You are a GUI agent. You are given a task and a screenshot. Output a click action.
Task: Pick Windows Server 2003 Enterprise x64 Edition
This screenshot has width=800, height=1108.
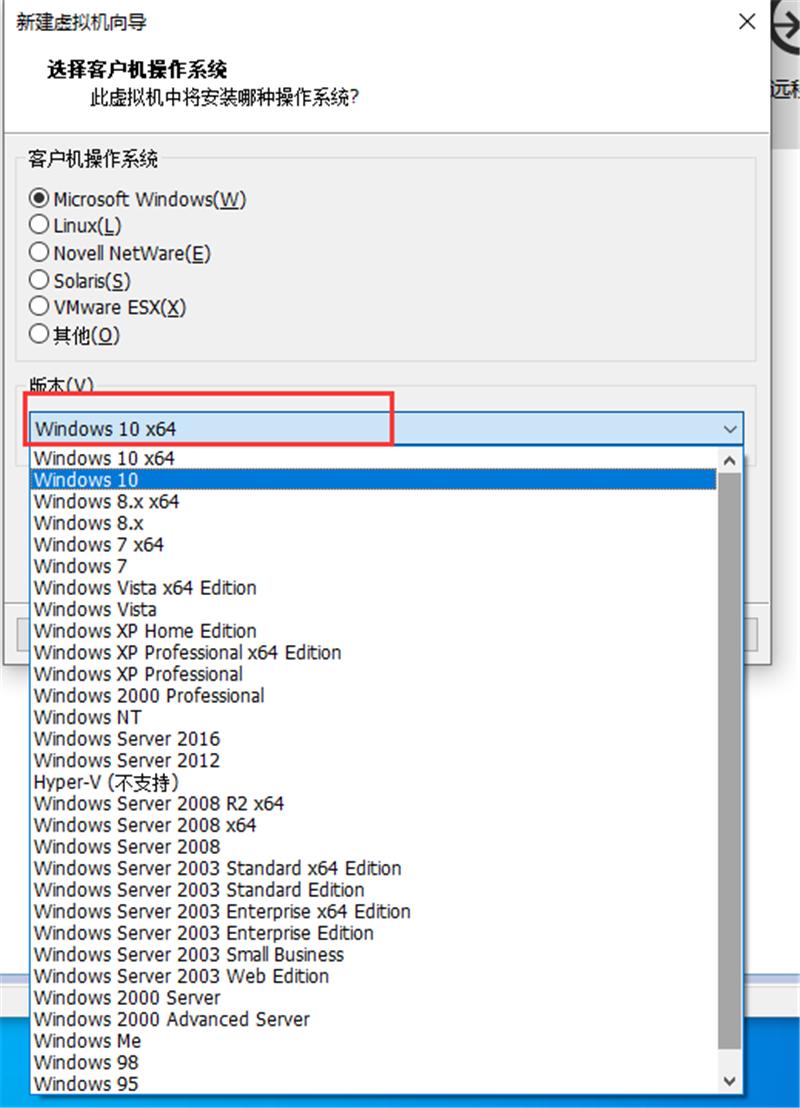click(x=374, y=912)
